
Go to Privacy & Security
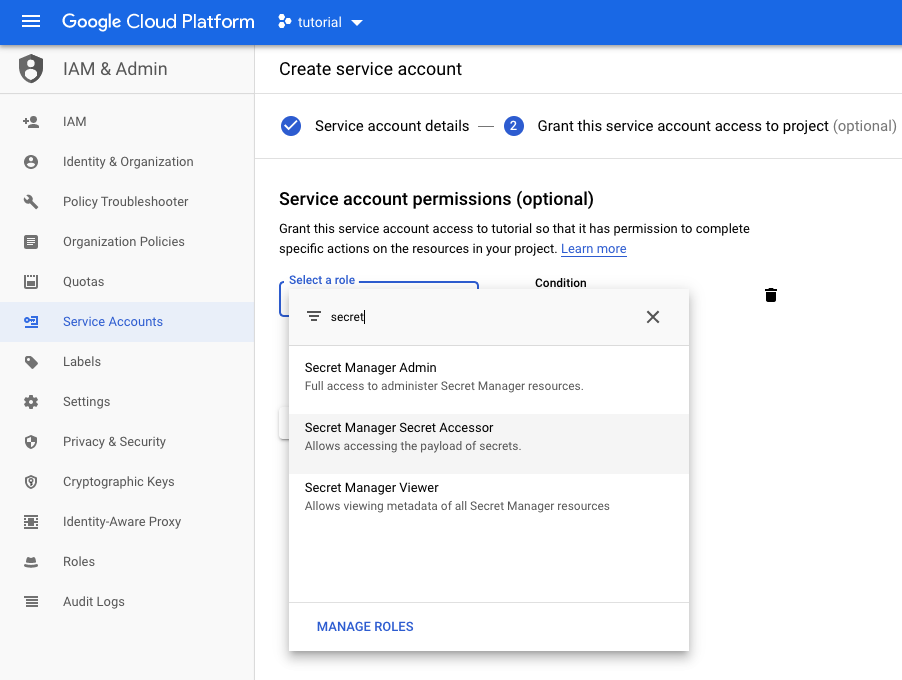pyautogui.click(x=127, y=442)
